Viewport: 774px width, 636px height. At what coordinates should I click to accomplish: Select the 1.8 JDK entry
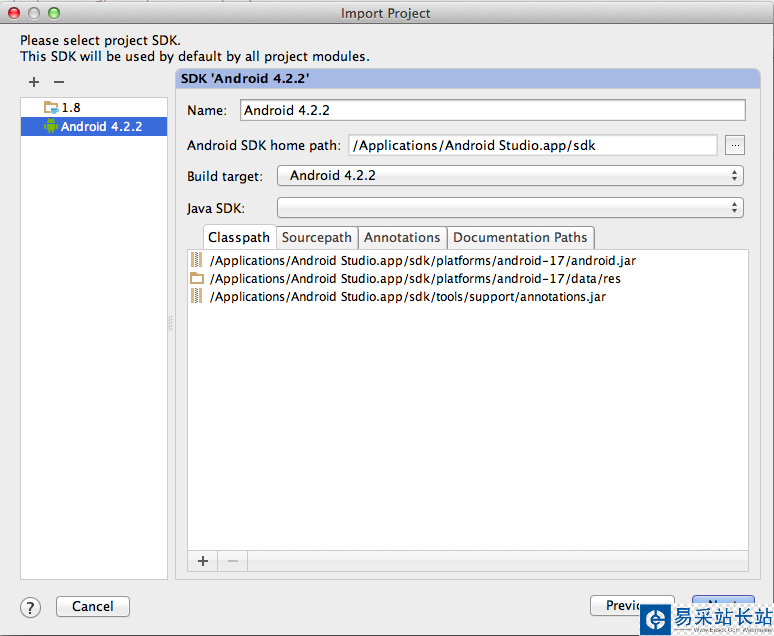pos(94,108)
